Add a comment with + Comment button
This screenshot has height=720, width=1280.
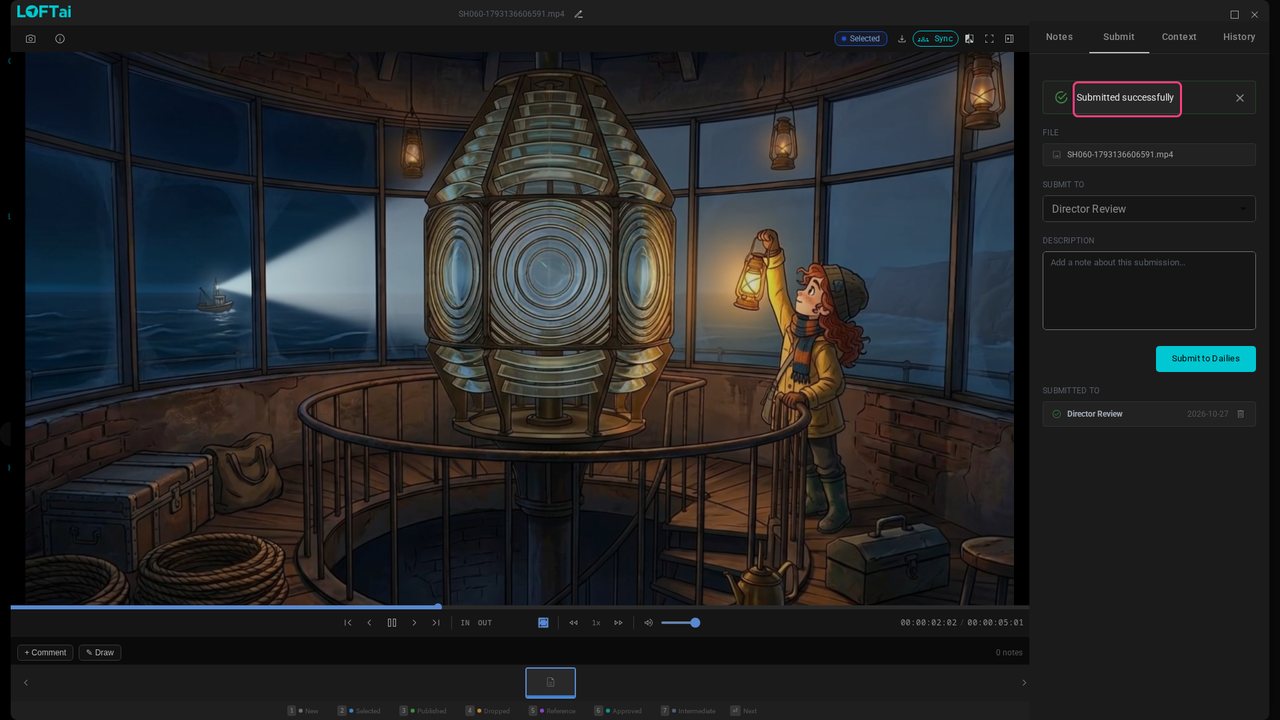(45, 653)
